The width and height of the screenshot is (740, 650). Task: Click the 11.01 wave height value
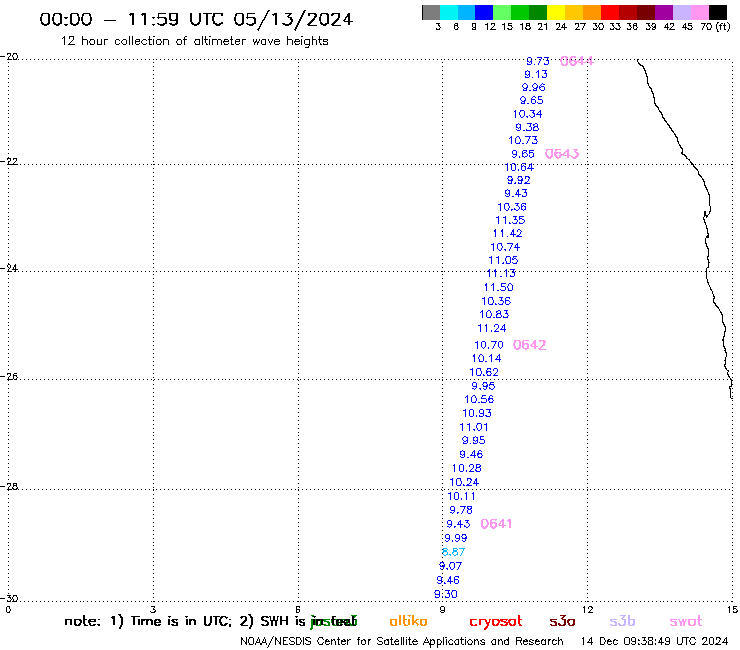click(474, 428)
